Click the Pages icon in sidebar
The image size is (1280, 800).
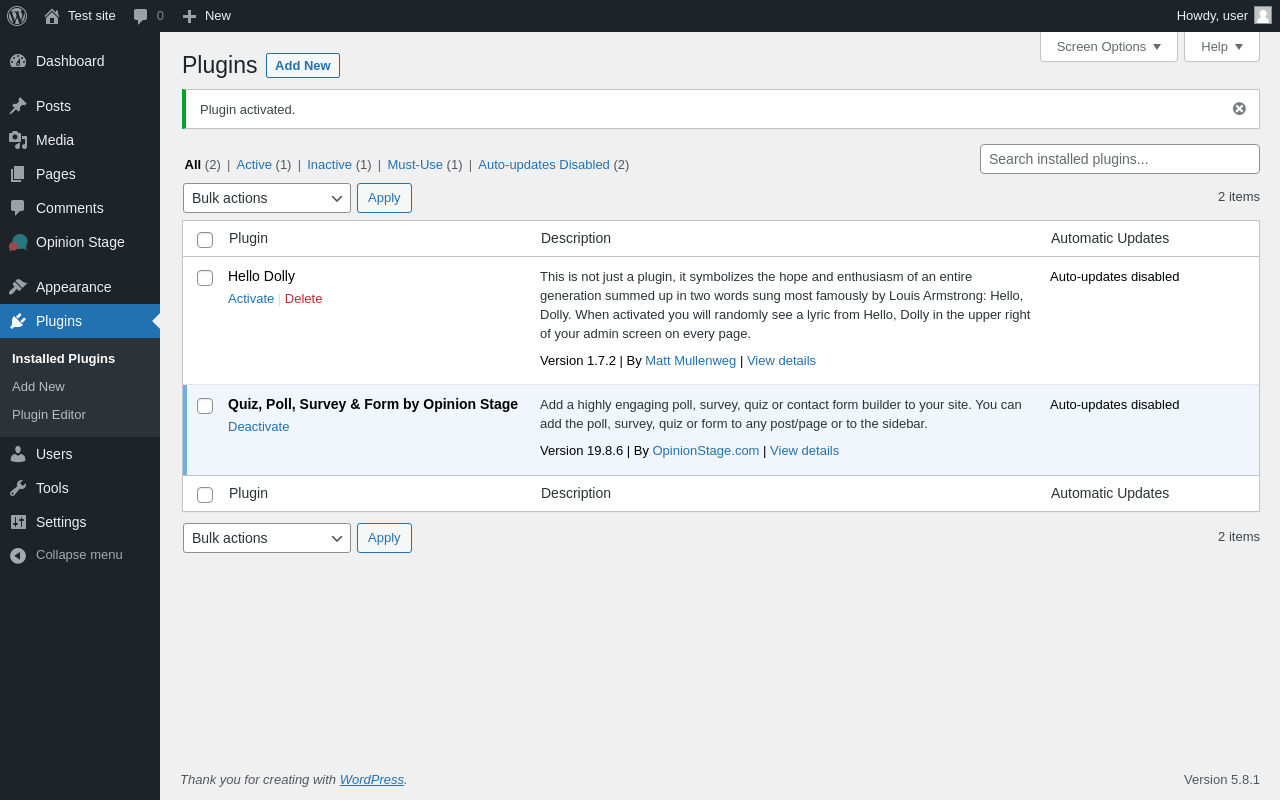click(18, 174)
